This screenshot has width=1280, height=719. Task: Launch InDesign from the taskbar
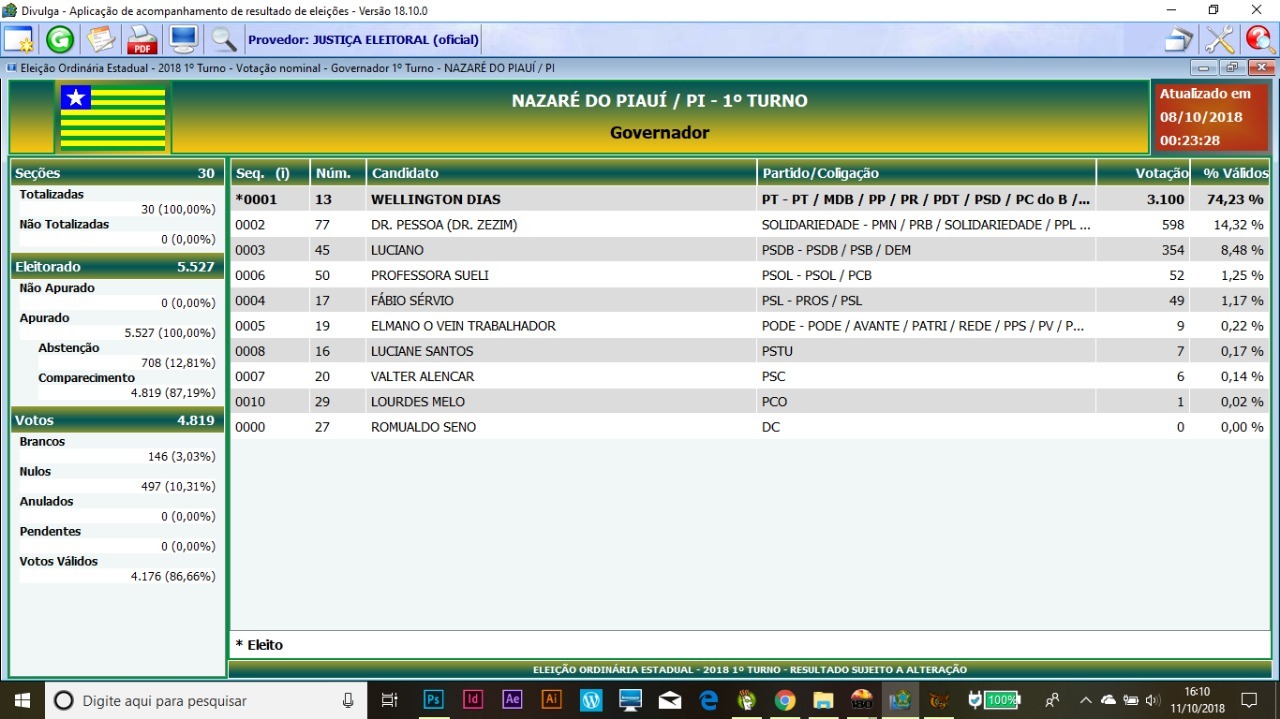(x=473, y=700)
